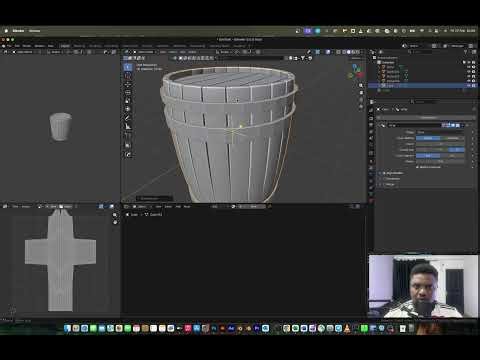Open Object menu in main viewport header
480x360 pixels.
(192, 52)
